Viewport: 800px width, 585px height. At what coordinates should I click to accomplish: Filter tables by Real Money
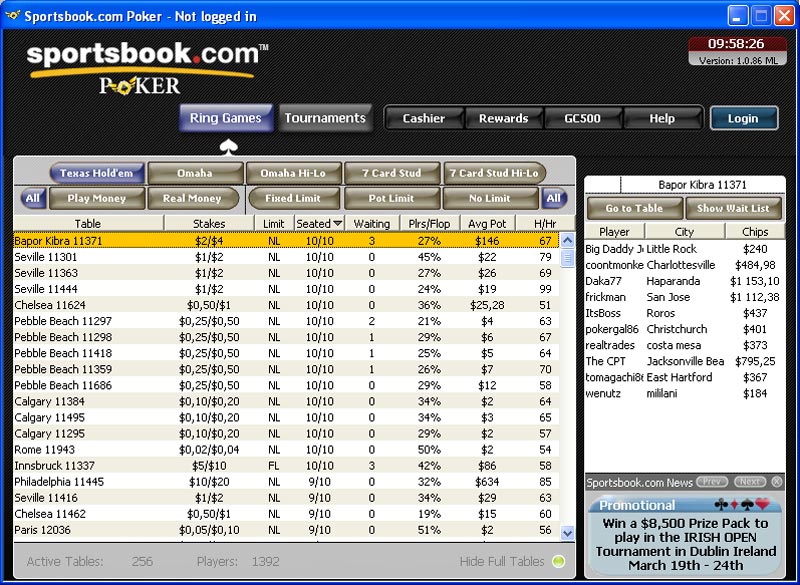coord(192,198)
